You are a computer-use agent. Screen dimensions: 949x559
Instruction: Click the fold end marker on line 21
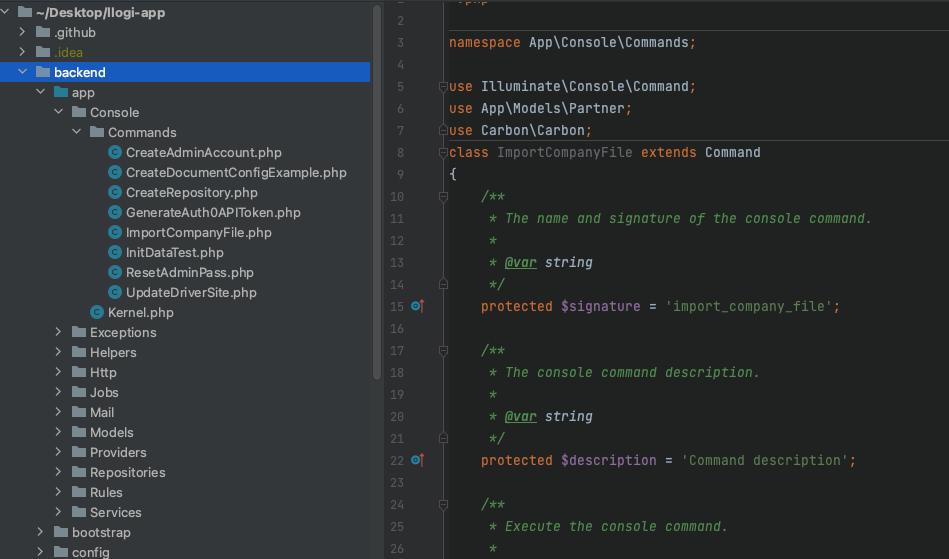click(x=443, y=438)
